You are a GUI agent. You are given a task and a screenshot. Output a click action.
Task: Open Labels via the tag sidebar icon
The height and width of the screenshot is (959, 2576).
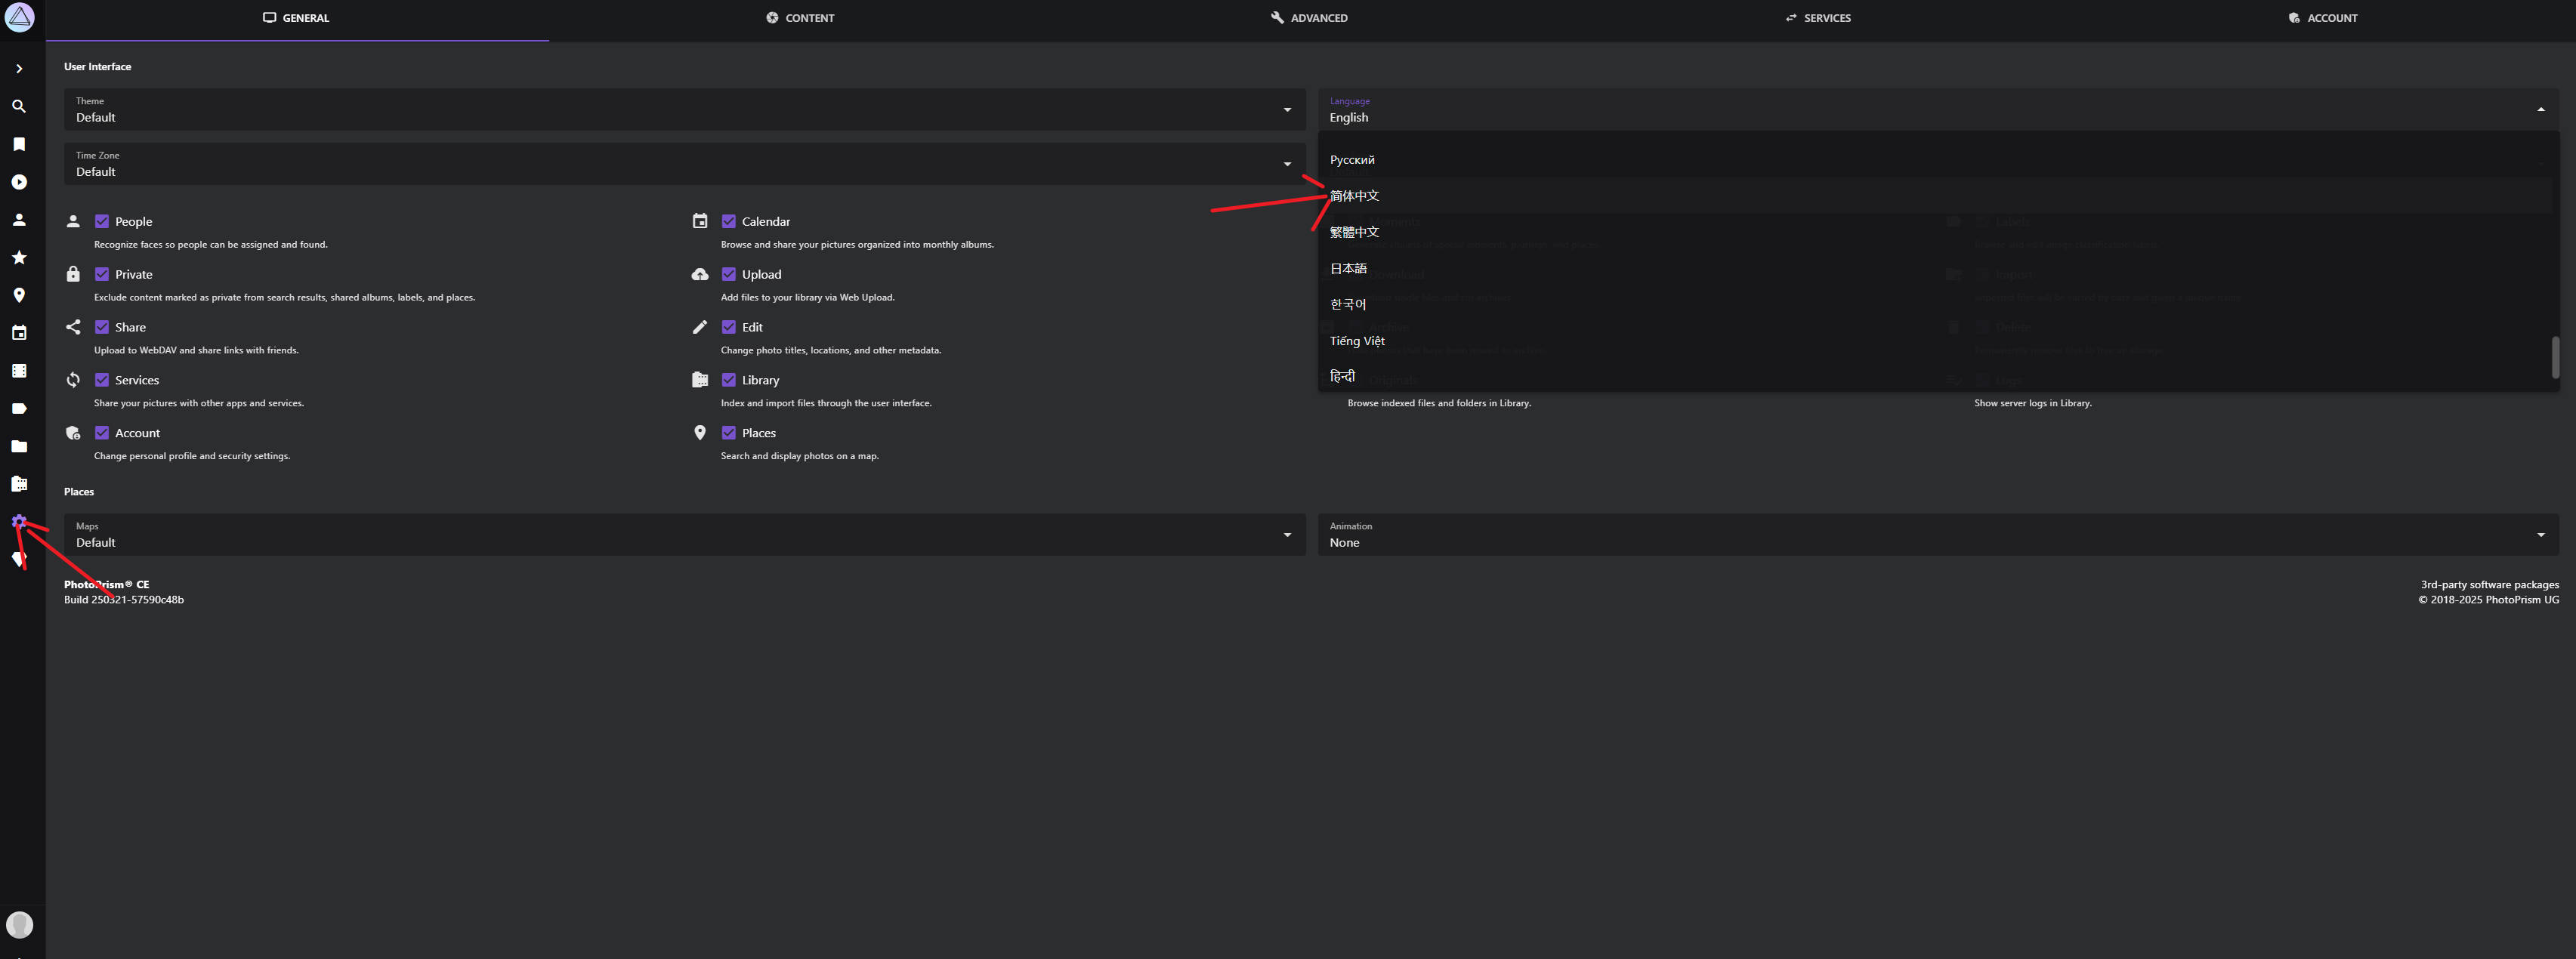(19, 409)
